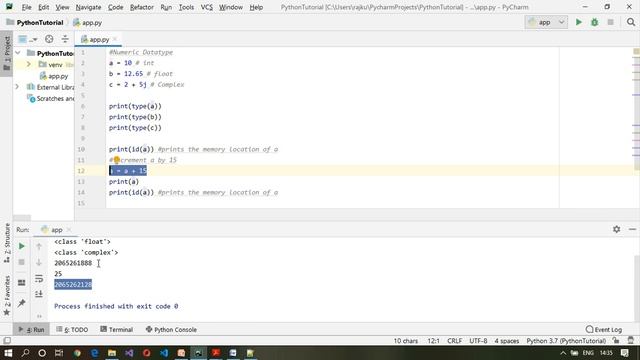Run the app configuration with the green play button
The image size is (640, 360).
578,22
